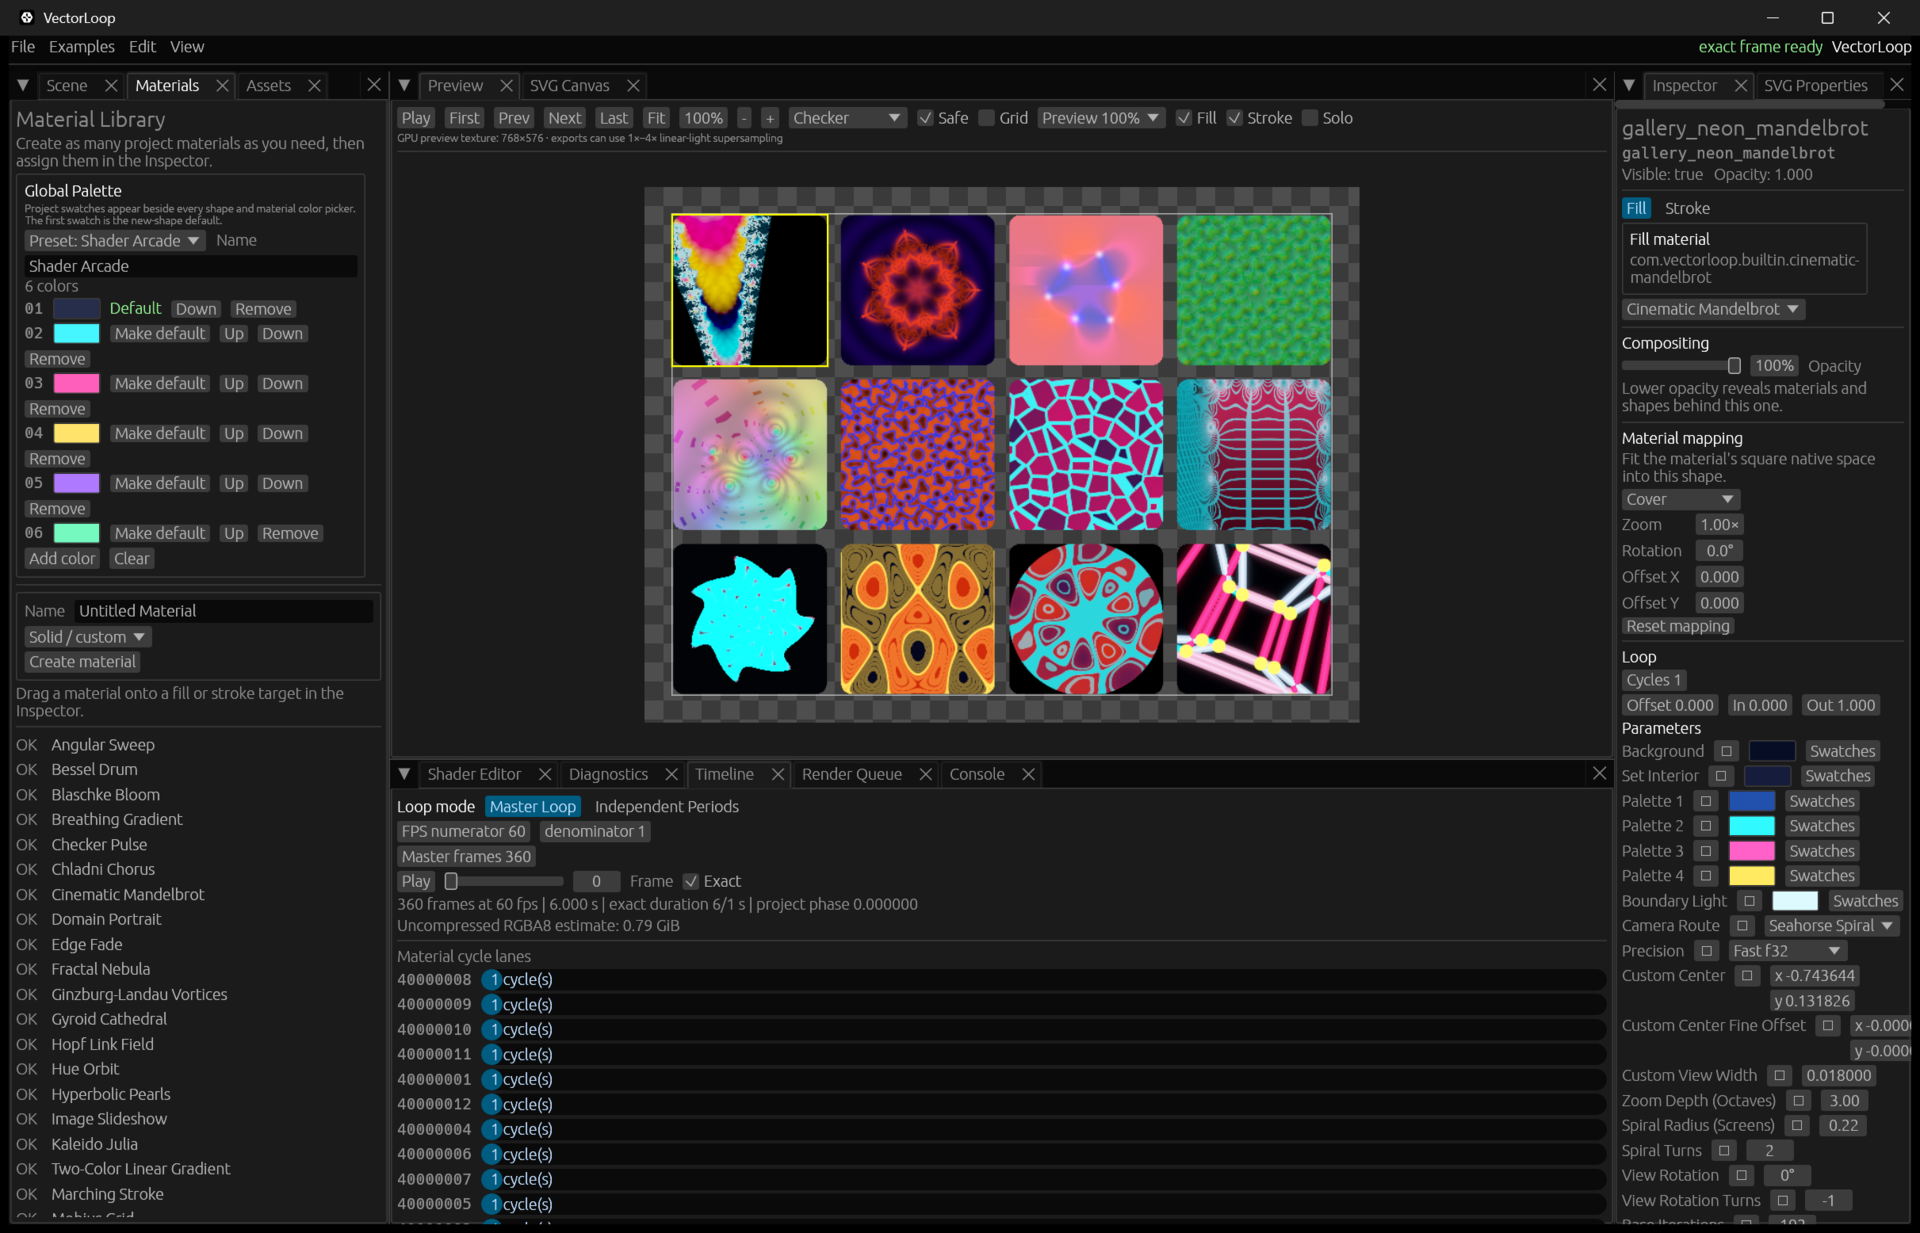The image size is (1920, 1233).
Task: Open the Seahorse Spiral camera route dropdown
Action: tap(1831, 926)
